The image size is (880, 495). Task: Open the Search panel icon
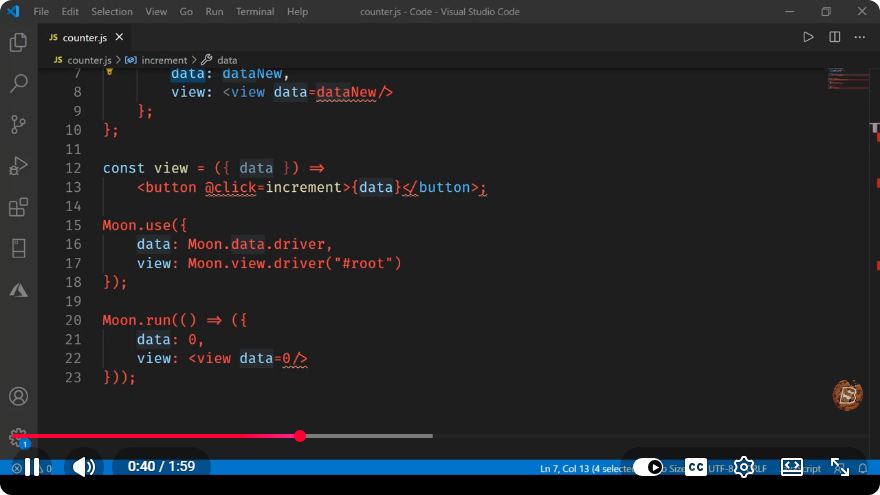coord(18,83)
